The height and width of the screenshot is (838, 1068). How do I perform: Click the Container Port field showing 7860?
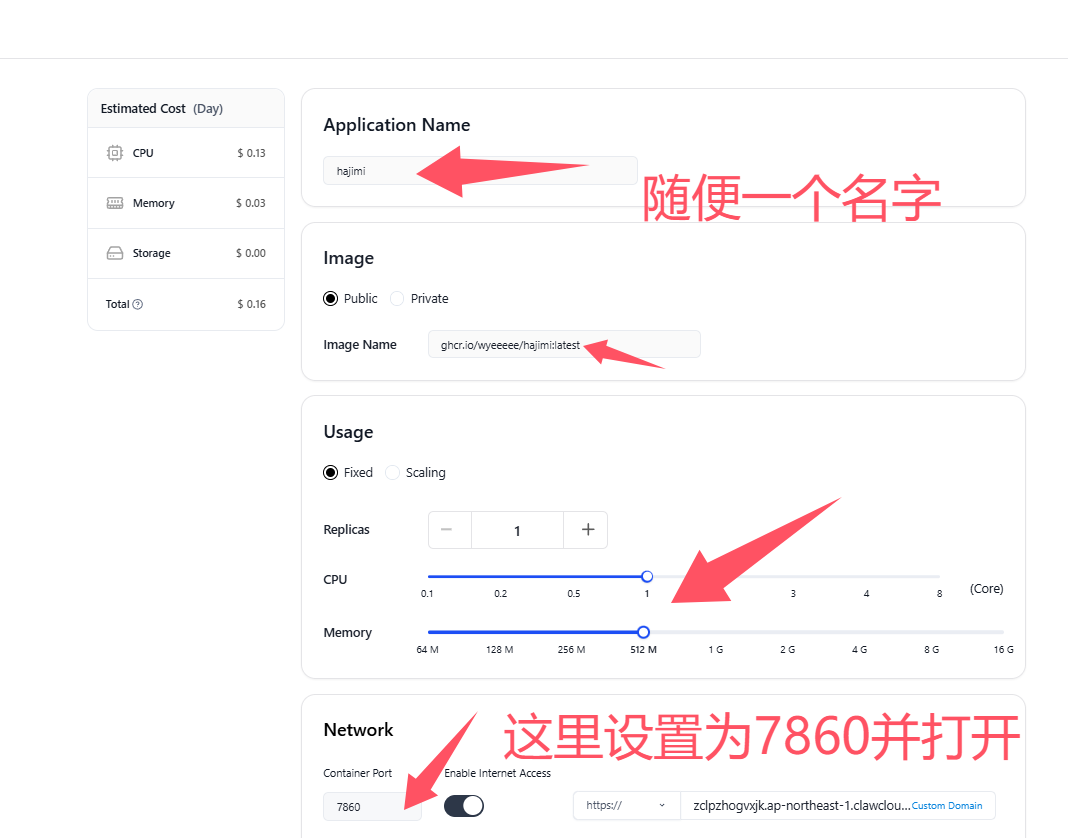[372, 806]
